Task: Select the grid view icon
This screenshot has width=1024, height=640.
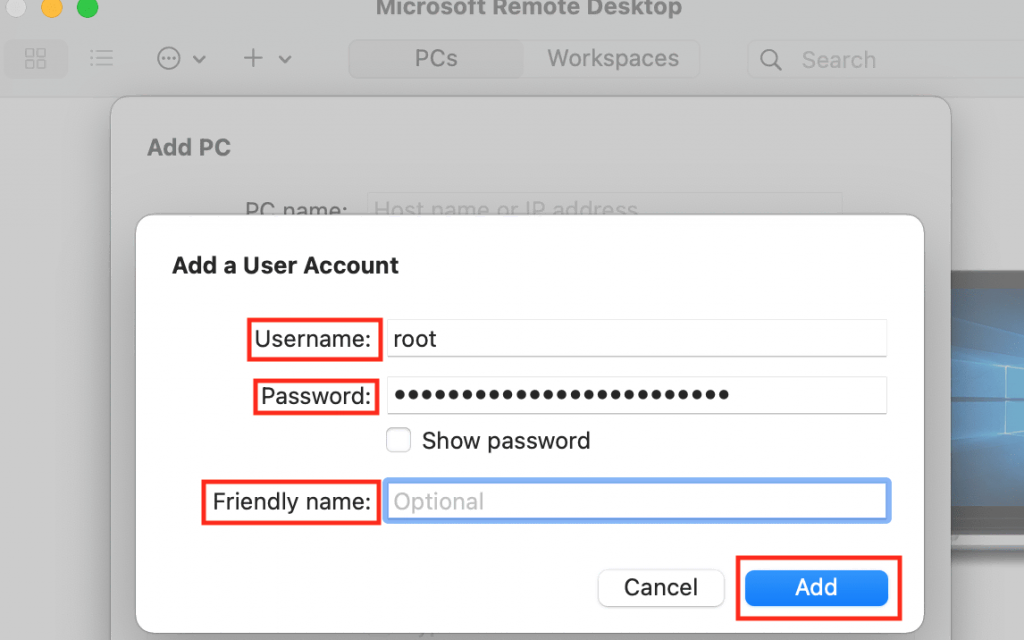Action: coord(36,59)
